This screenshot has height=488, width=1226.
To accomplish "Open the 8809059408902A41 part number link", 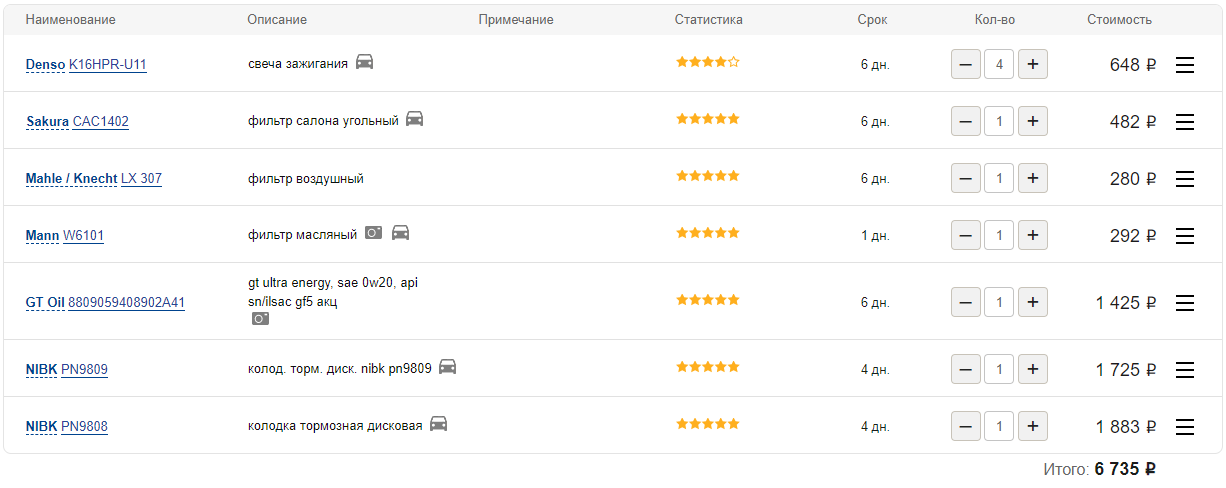I will pos(126,302).
